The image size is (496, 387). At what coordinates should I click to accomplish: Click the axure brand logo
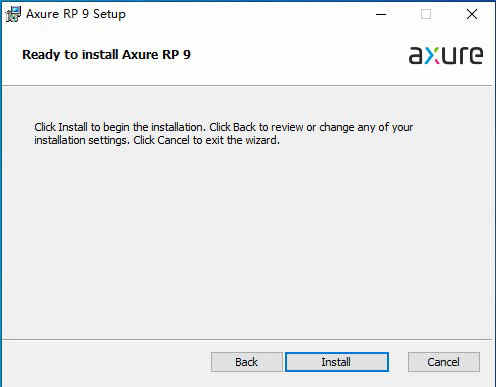[x=446, y=55]
